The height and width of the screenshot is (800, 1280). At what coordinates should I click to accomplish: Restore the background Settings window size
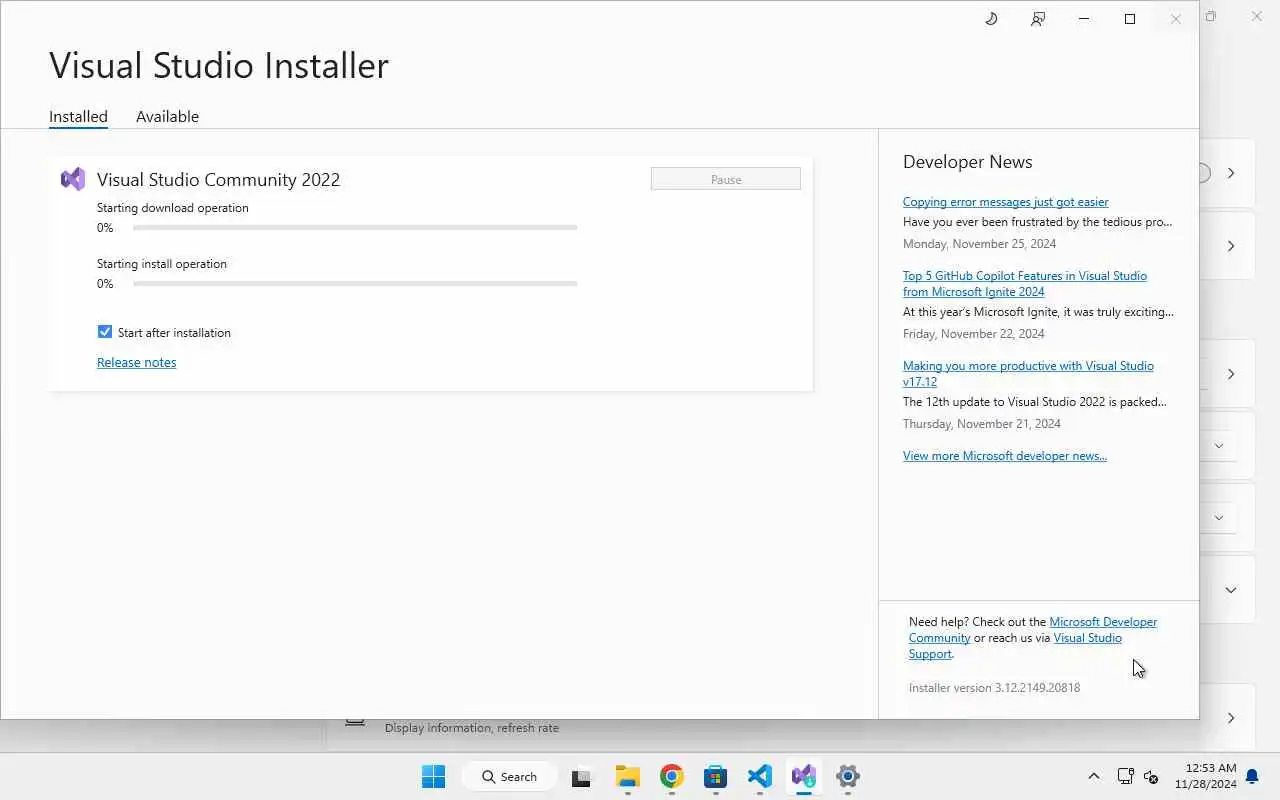1211,16
